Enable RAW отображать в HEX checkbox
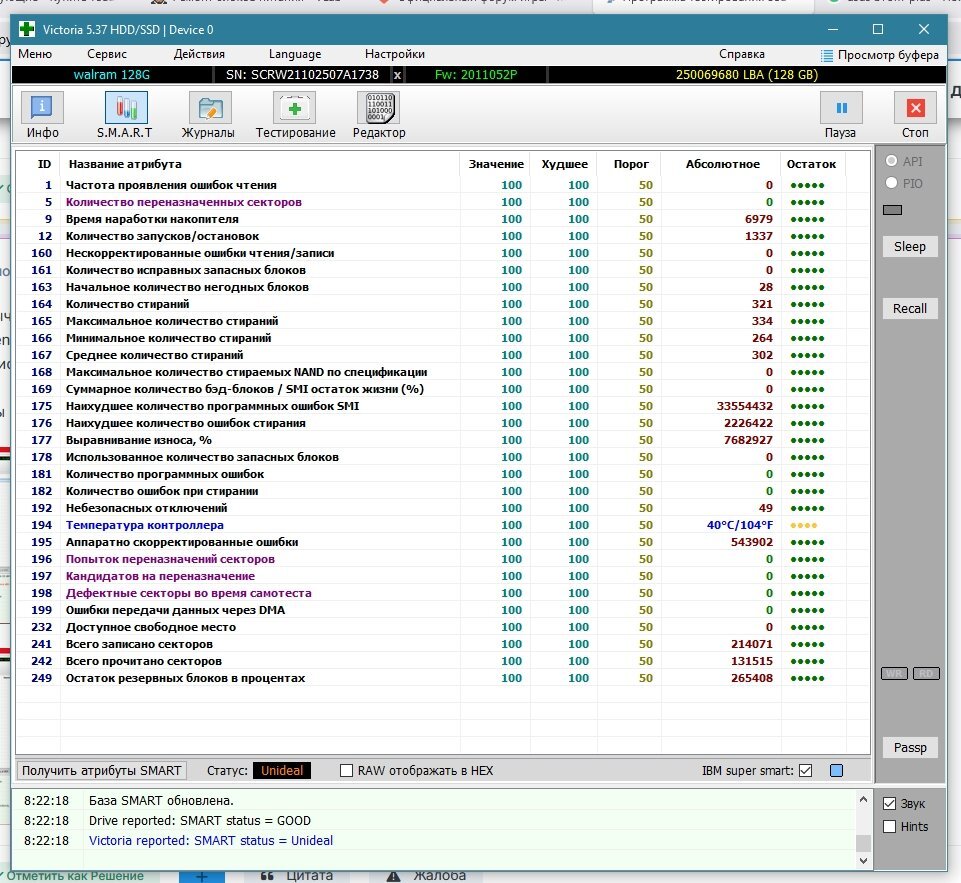This screenshot has height=883, width=961. (347, 771)
